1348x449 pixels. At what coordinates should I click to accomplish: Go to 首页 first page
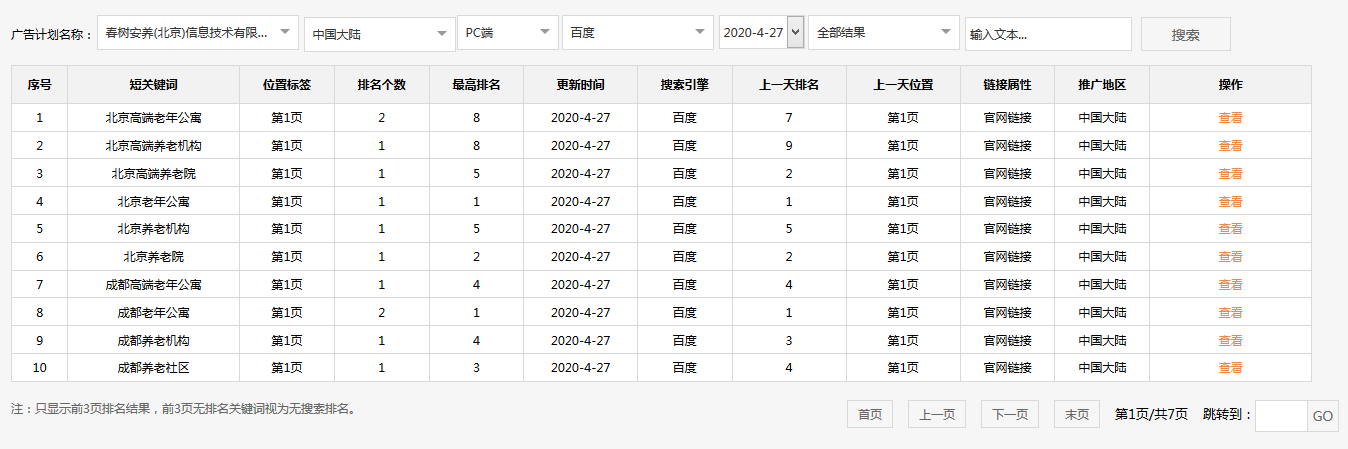[x=870, y=414]
